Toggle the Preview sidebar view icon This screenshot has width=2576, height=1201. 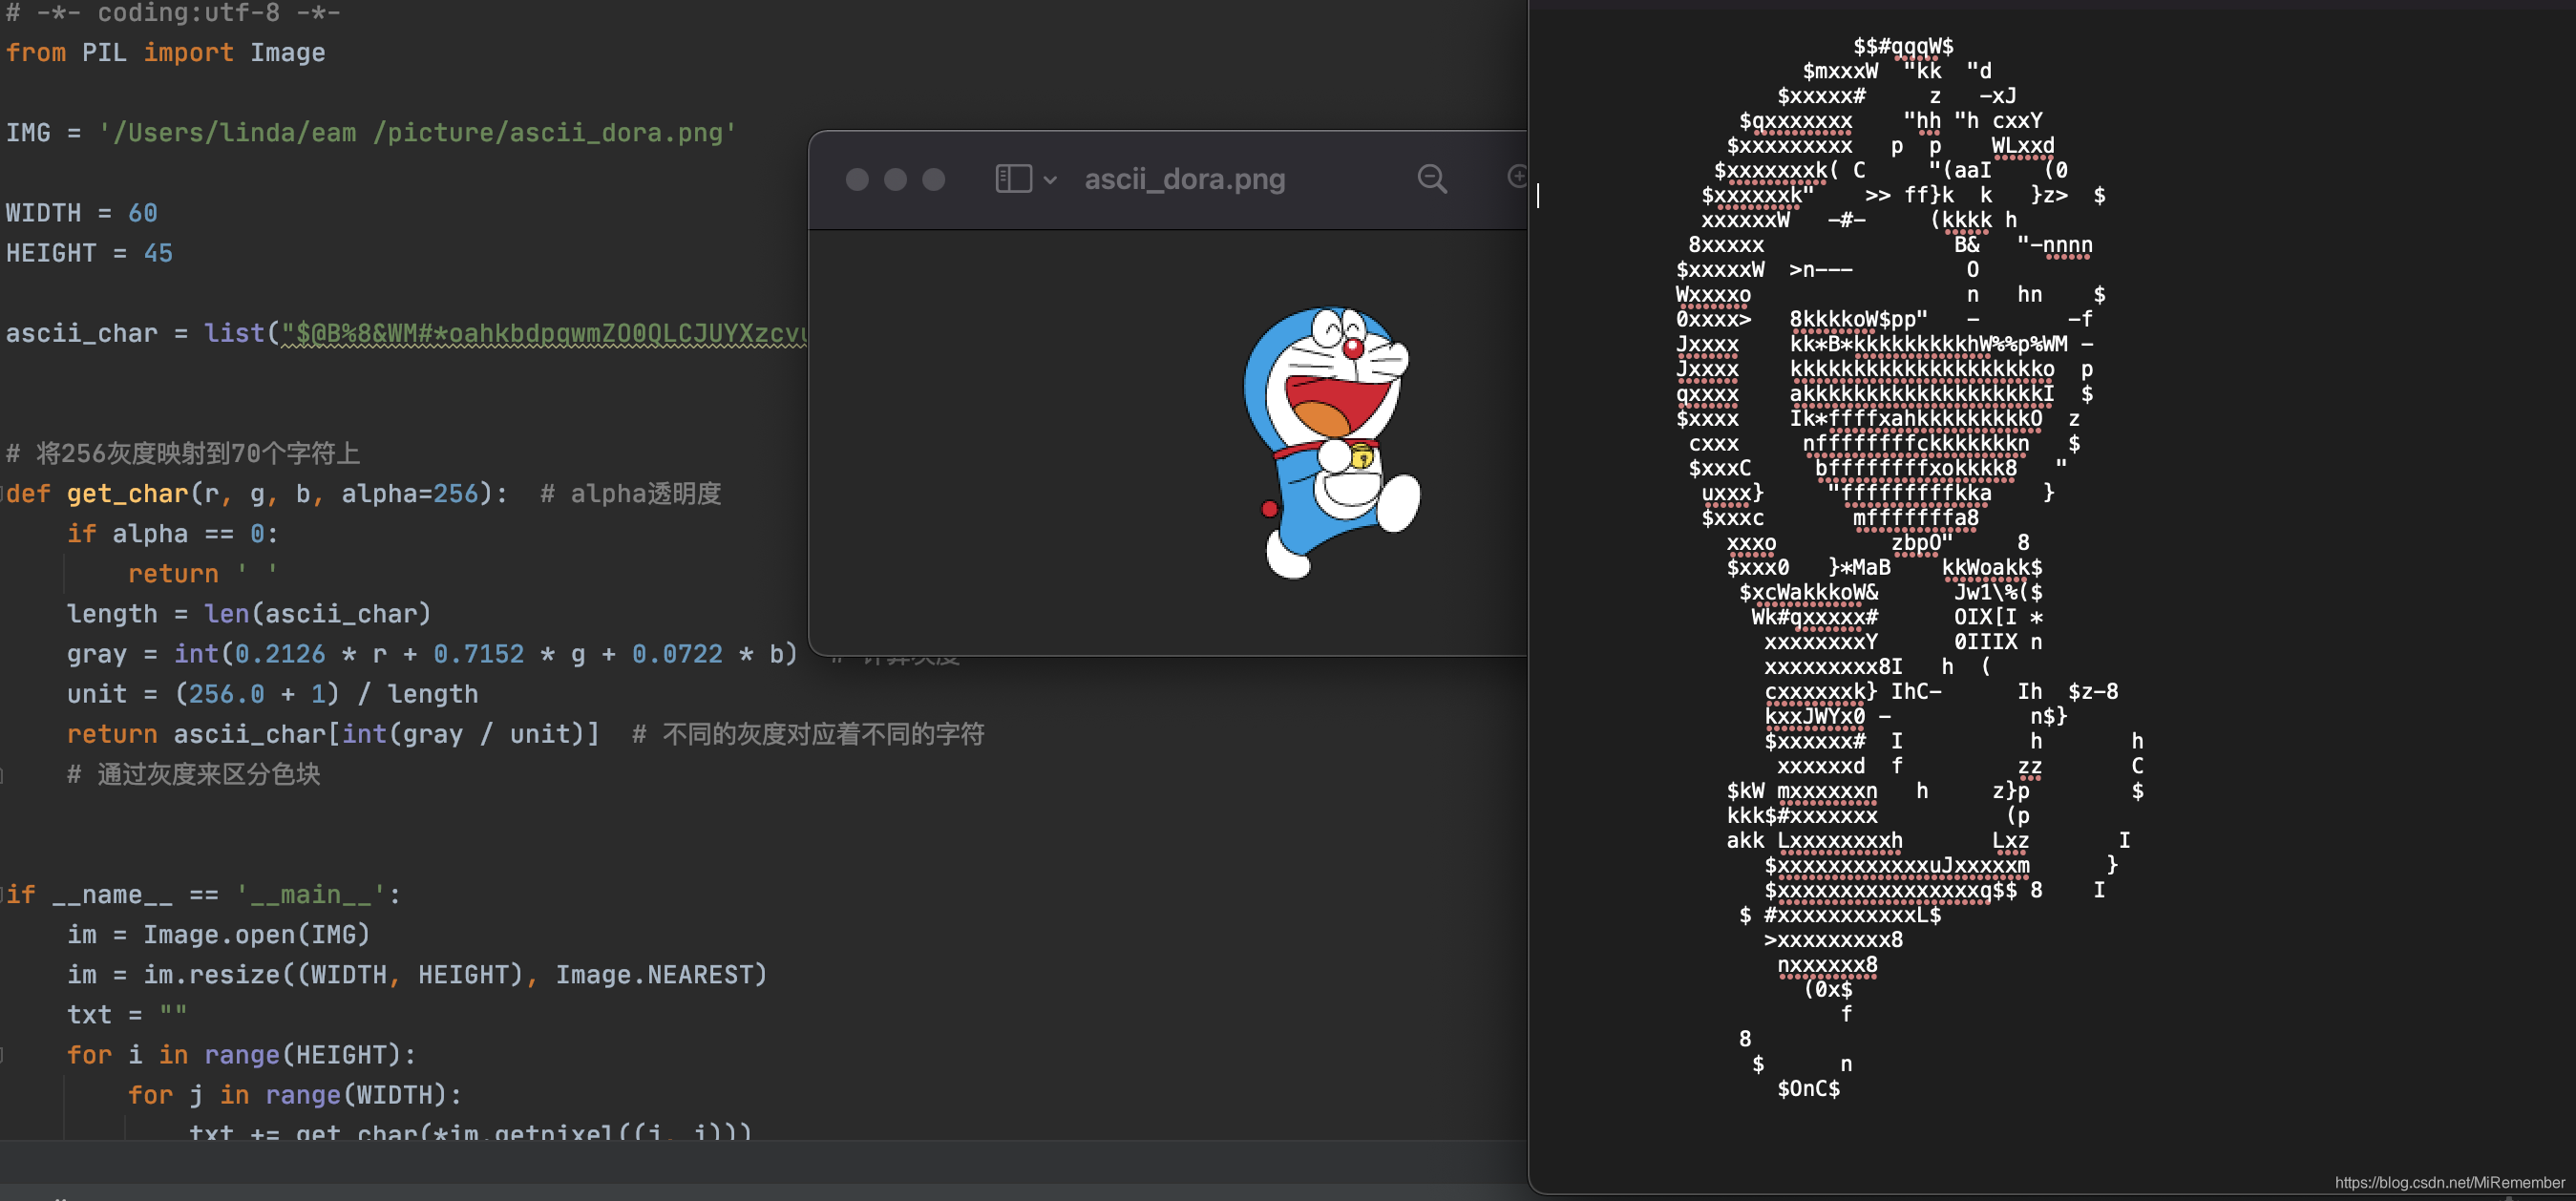1012,179
